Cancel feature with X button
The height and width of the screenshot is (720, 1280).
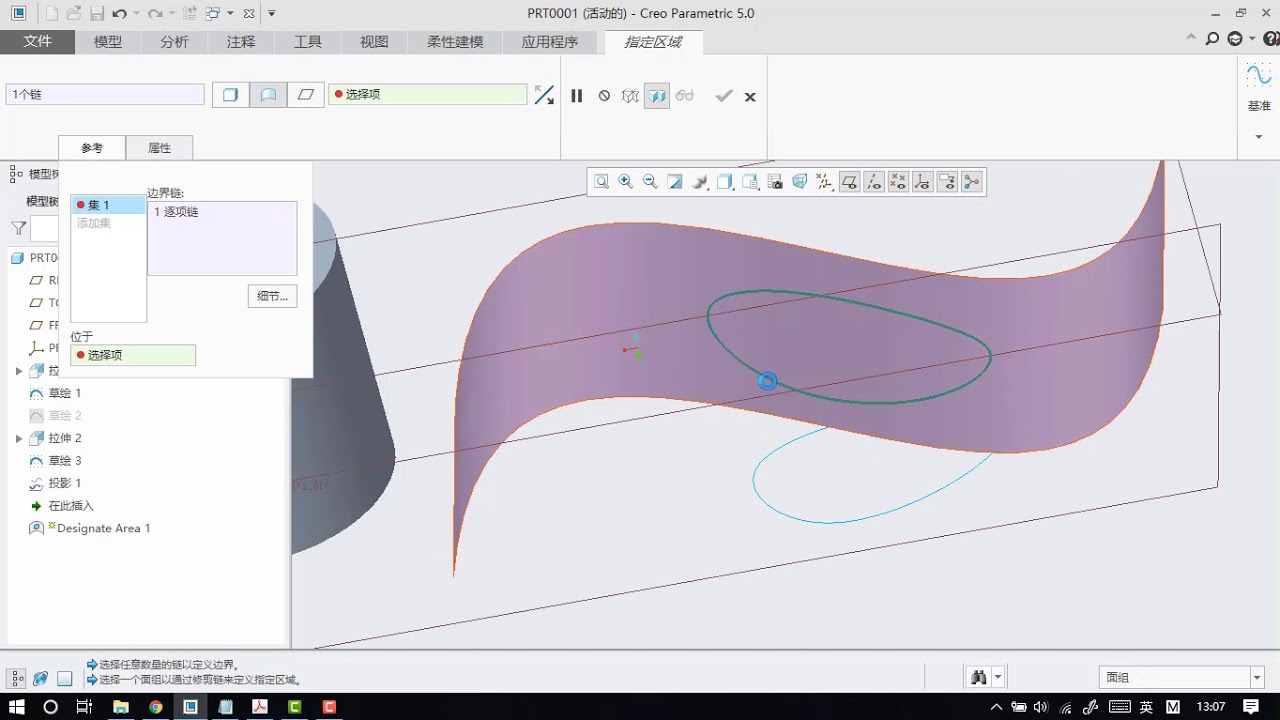pyautogui.click(x=750, y=97)
